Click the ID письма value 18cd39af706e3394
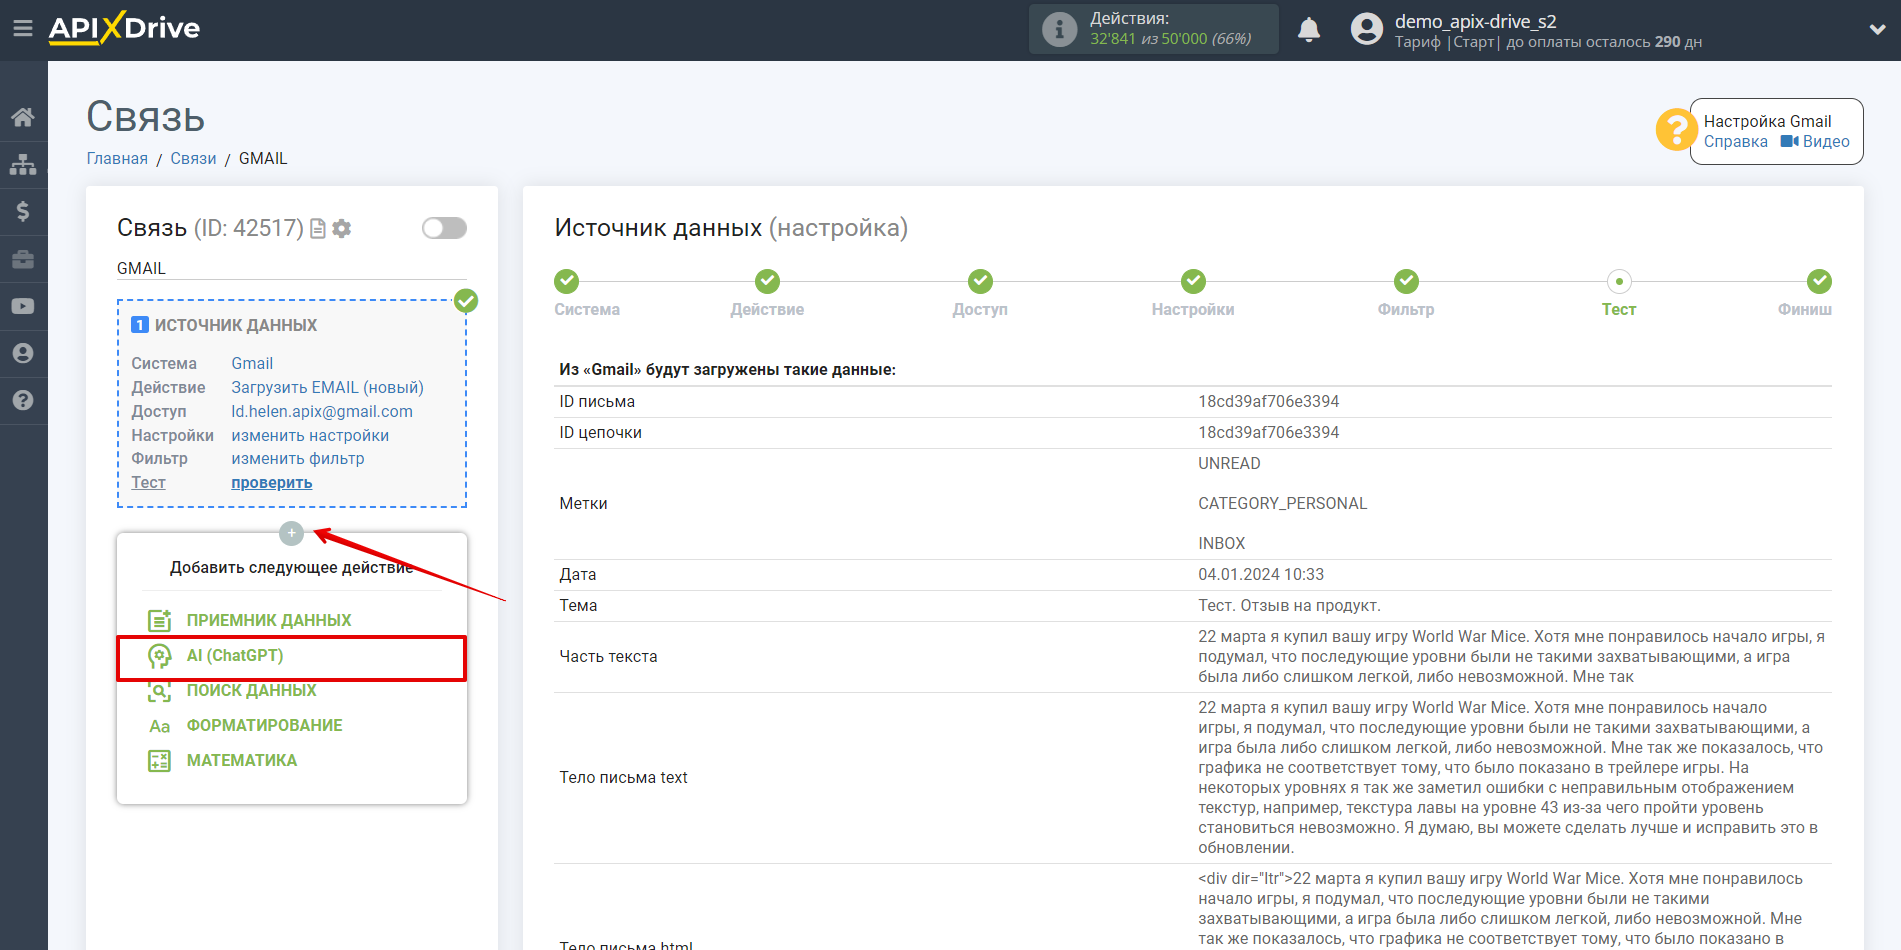The width and height of the screenshot is (1901, 950). (1269, 402)
